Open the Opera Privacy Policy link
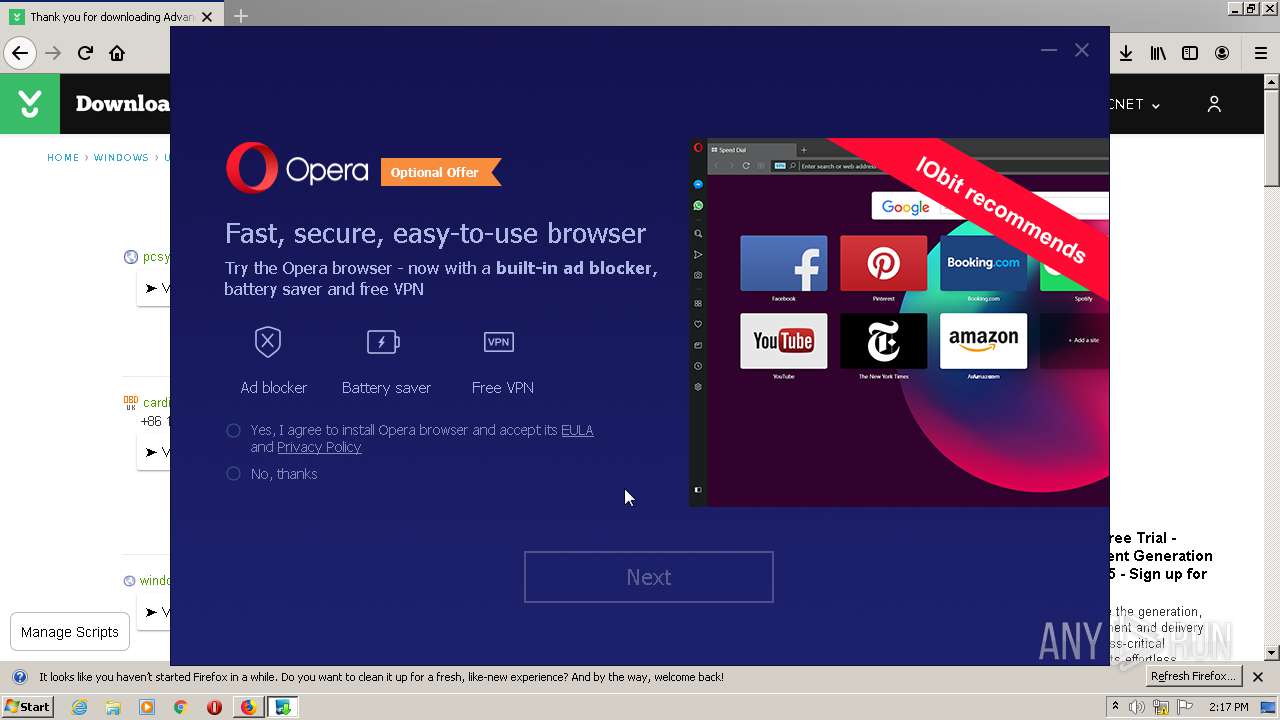Viewport: 1280px width, 720px height. pyautogui.click(x=319, y=447)
